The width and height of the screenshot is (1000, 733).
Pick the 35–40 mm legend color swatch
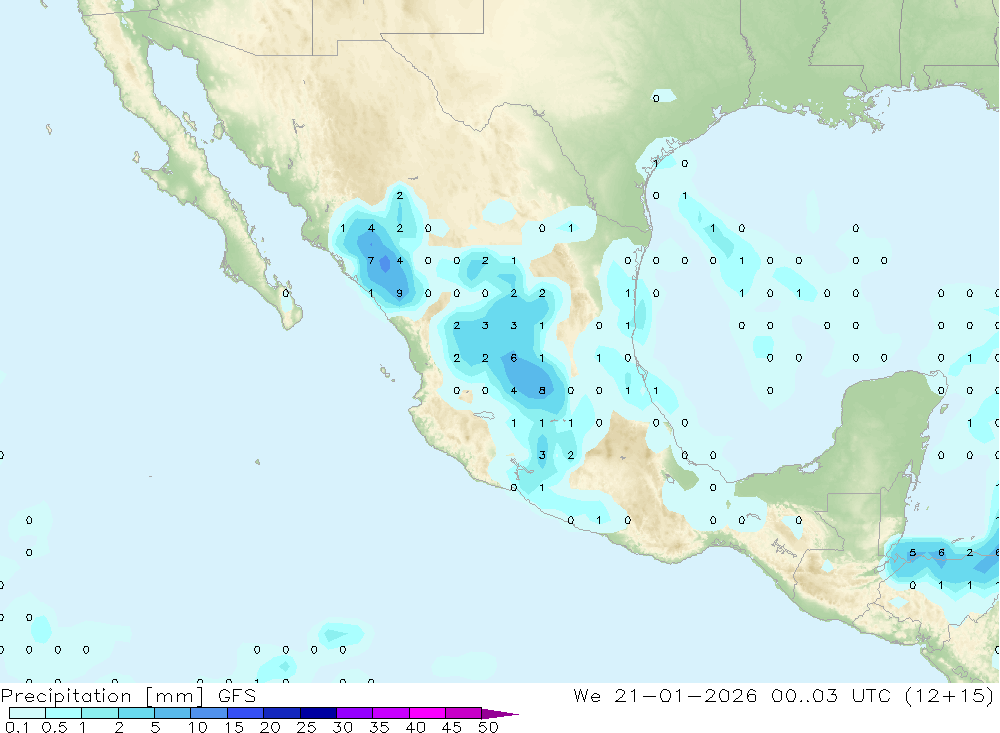click(x=391, y=713)
